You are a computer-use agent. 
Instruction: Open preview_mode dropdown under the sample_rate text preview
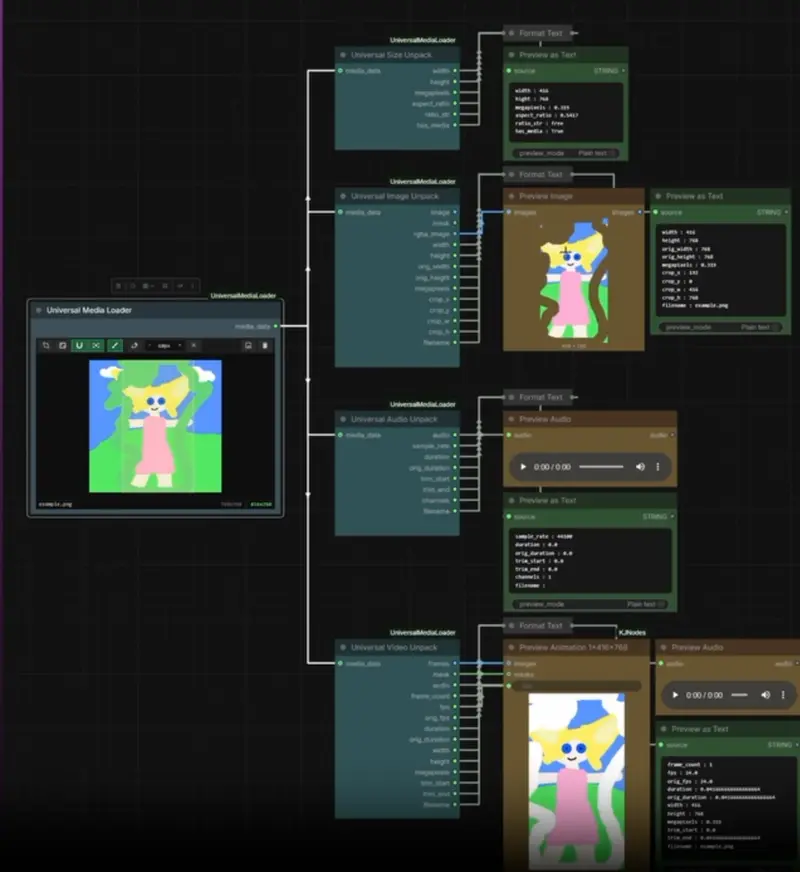tap(590, 604)
